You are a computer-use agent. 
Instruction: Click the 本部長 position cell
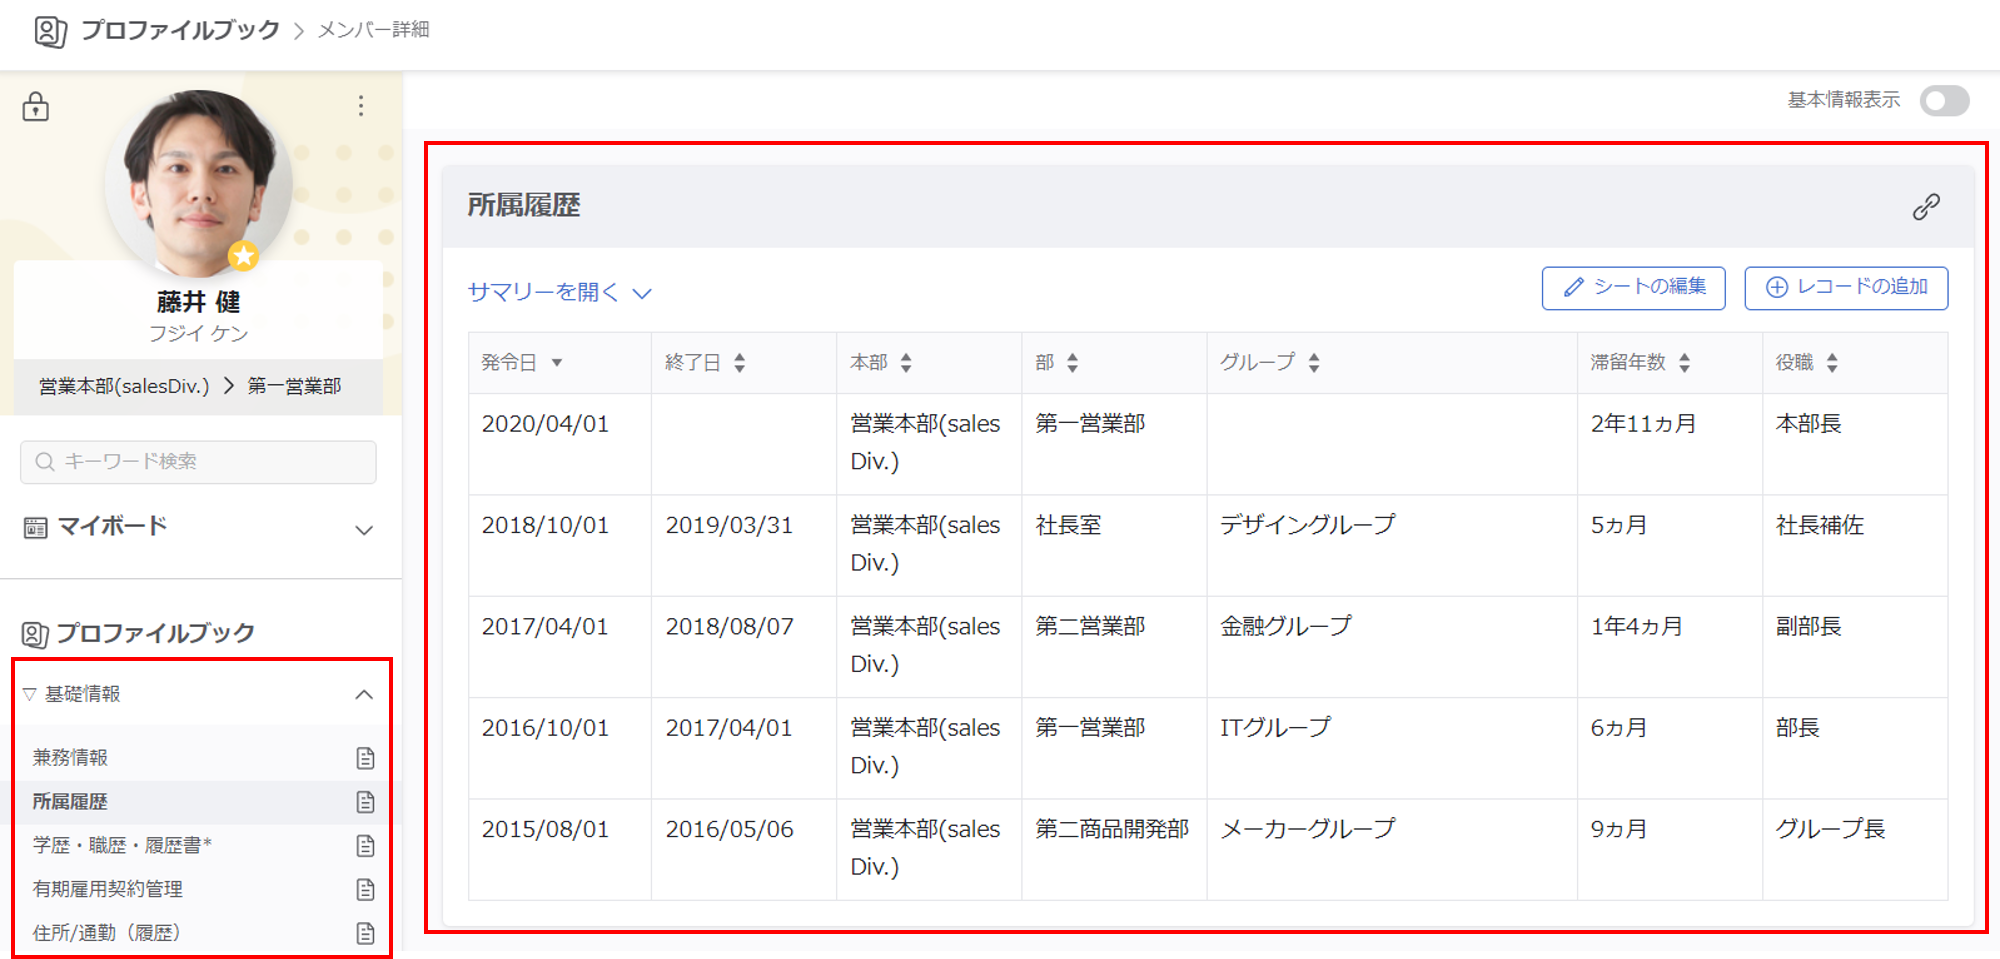(1808, 424)
